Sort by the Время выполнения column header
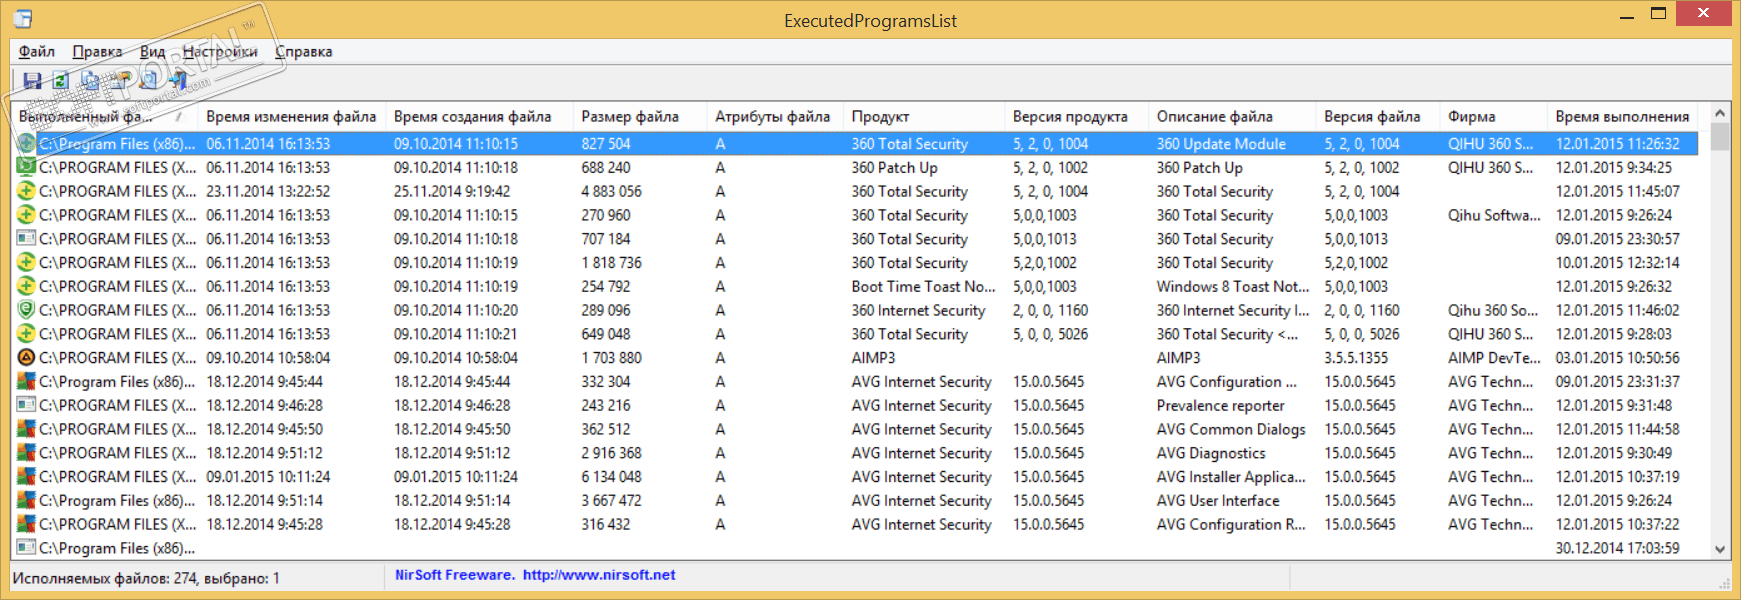The width and height of the screenshot is (1741, 600). [1621, 117]
